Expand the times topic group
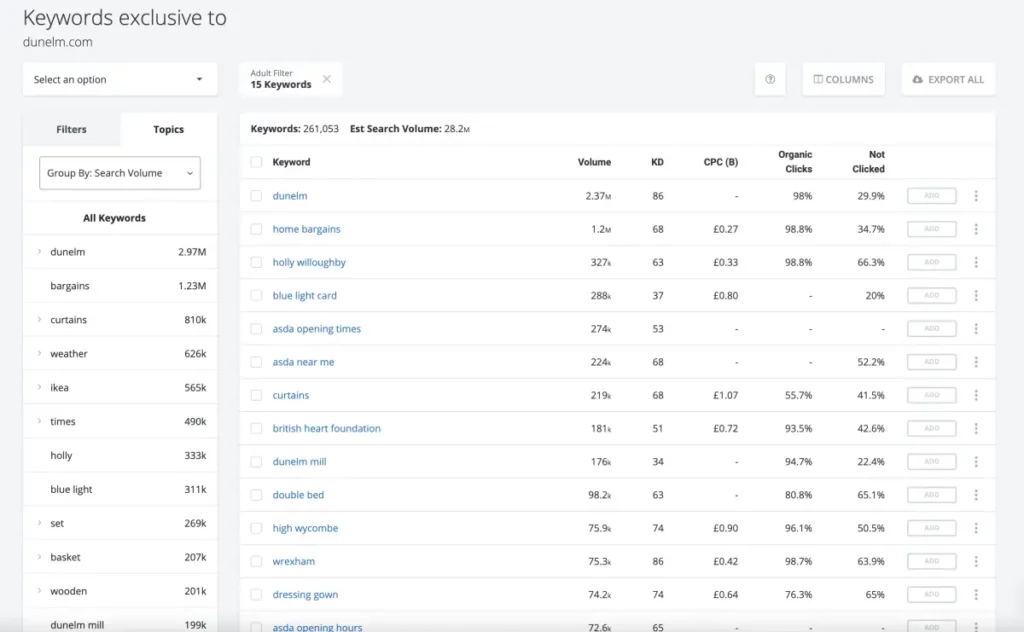 39,421
